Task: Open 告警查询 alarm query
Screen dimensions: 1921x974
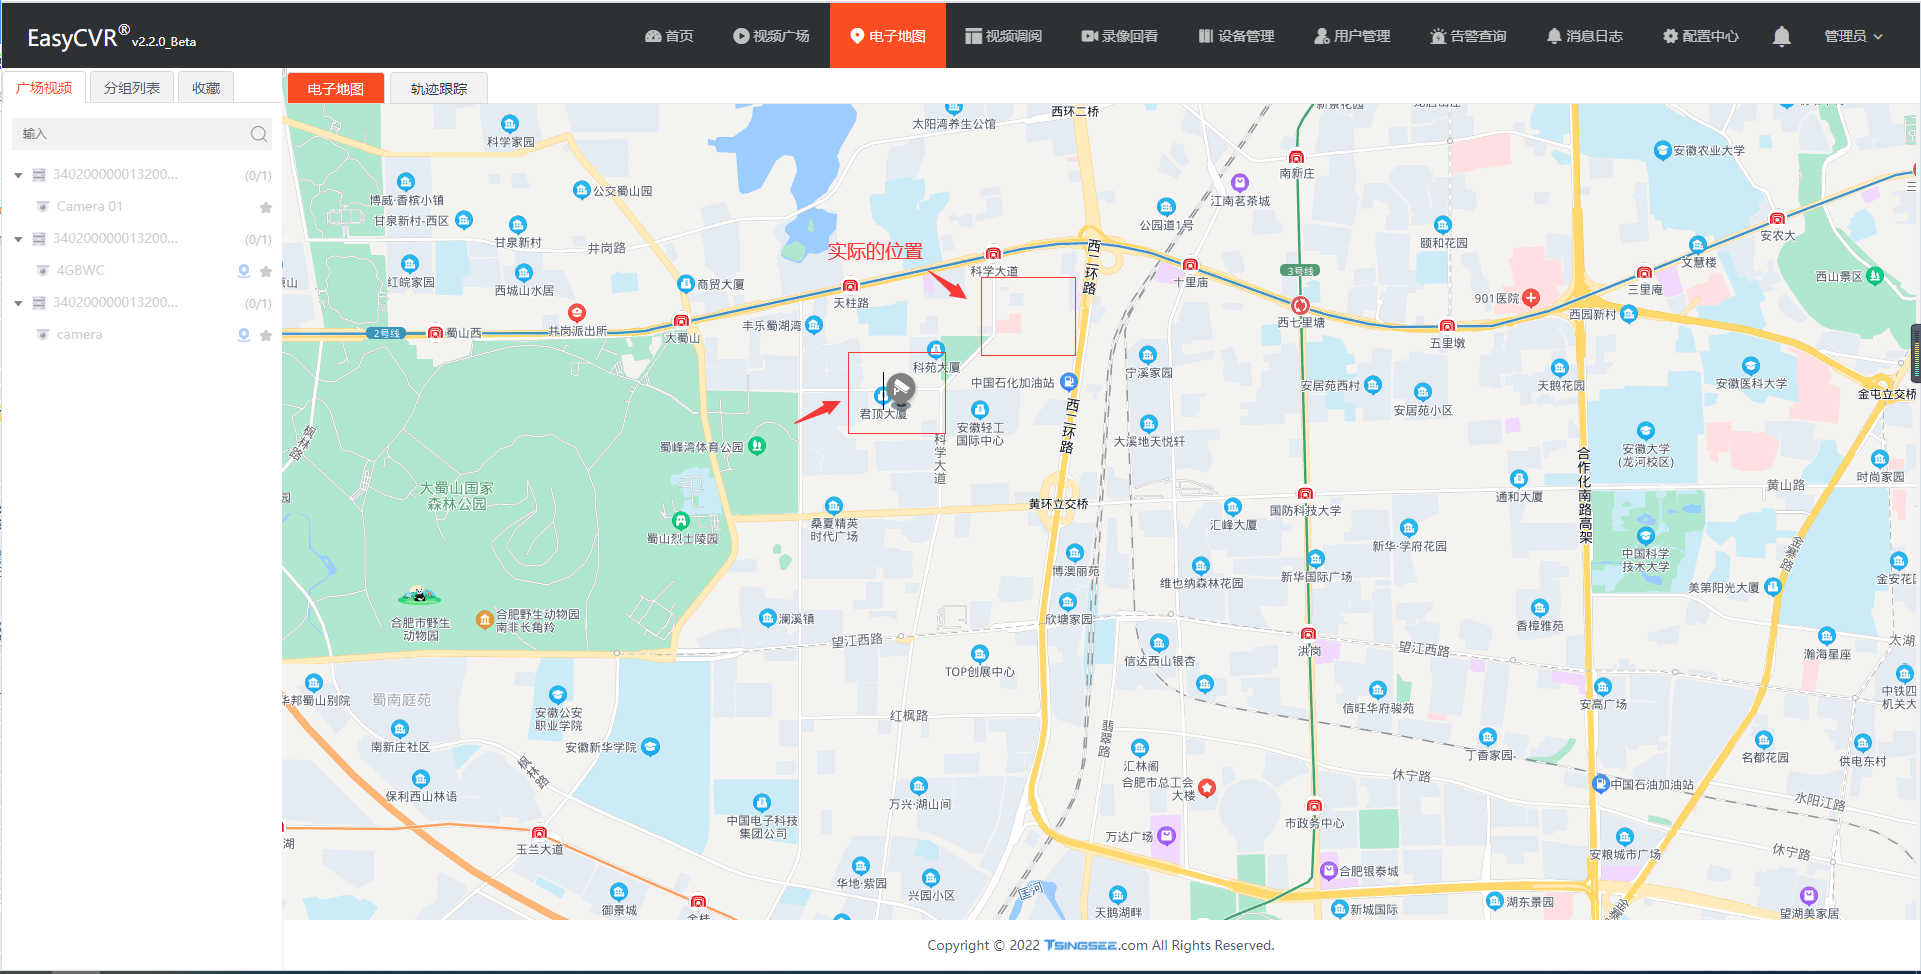Action: [1468, 36]
